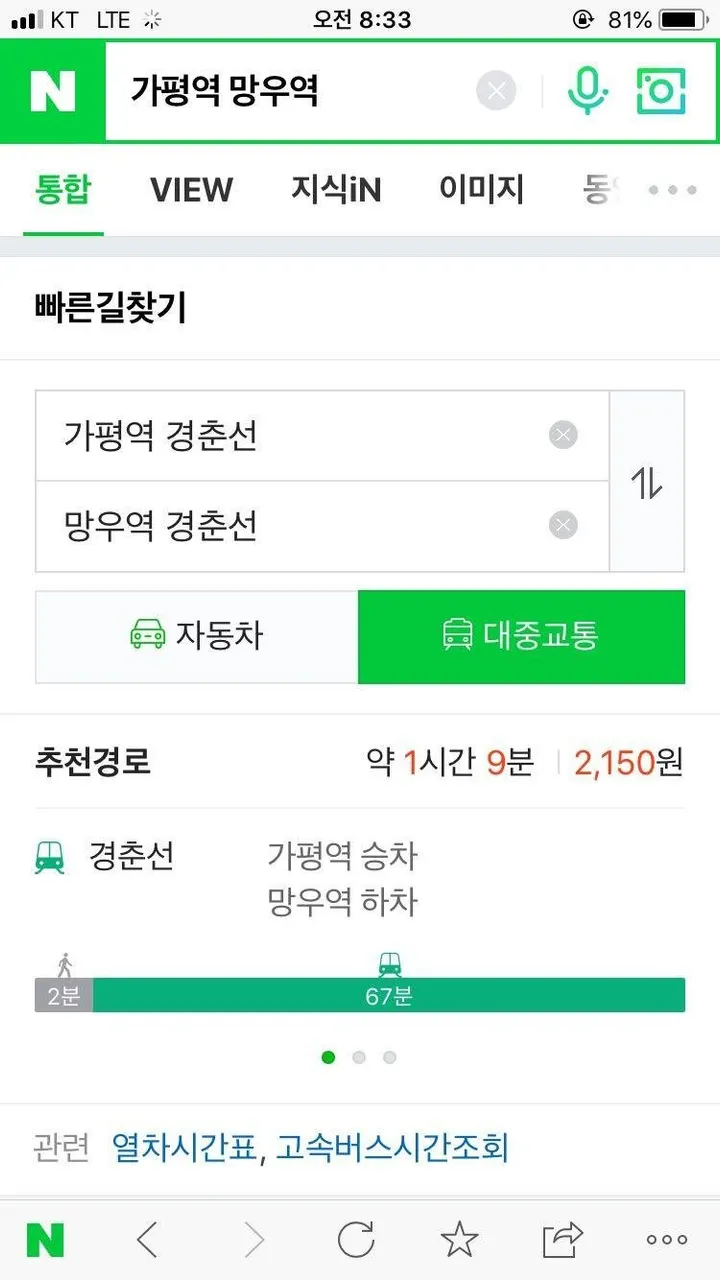Viewport: 720px width, 1280px height.
Task: Clear the search query with X icon
Action: [x=496, y=92]
